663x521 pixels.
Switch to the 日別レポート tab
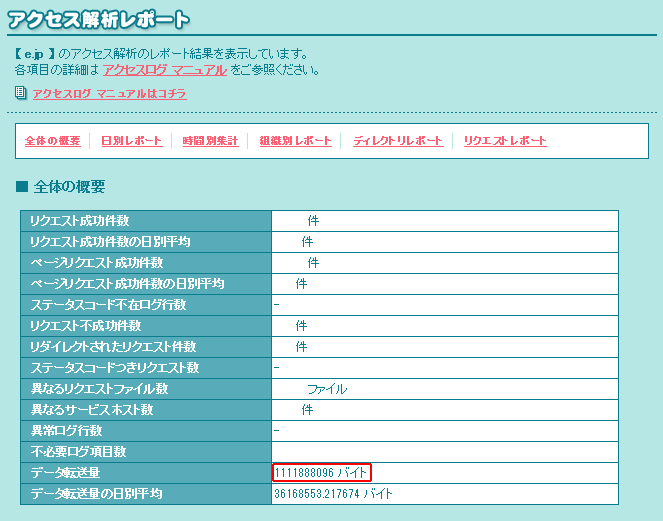(131, 141)
